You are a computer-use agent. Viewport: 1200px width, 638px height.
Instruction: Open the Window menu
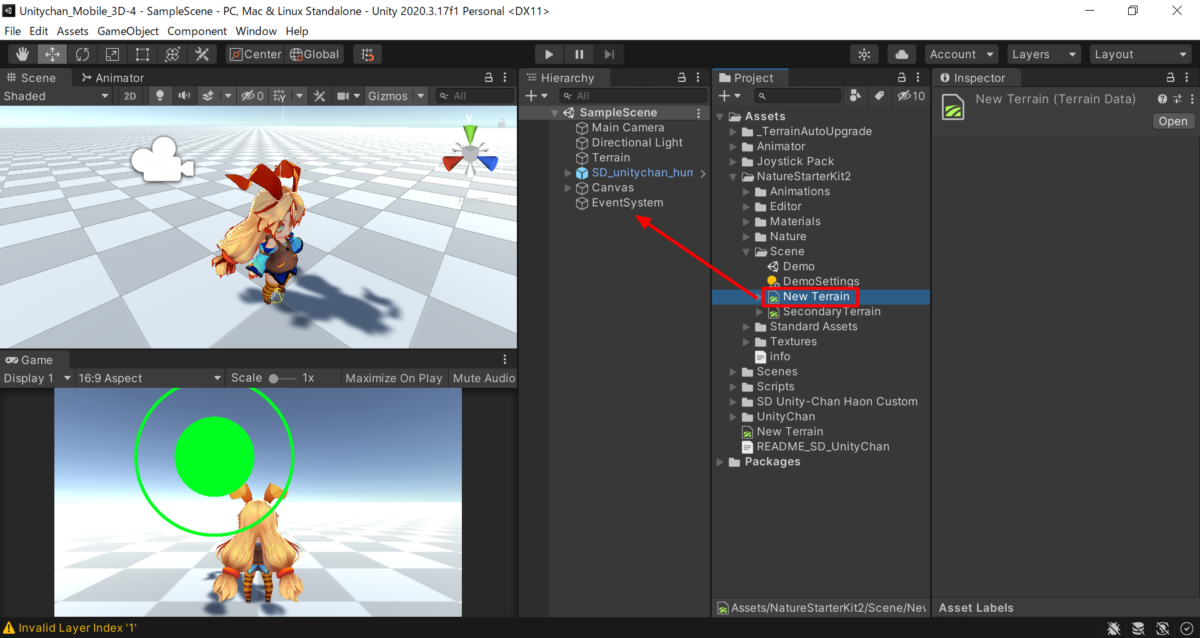258,31
